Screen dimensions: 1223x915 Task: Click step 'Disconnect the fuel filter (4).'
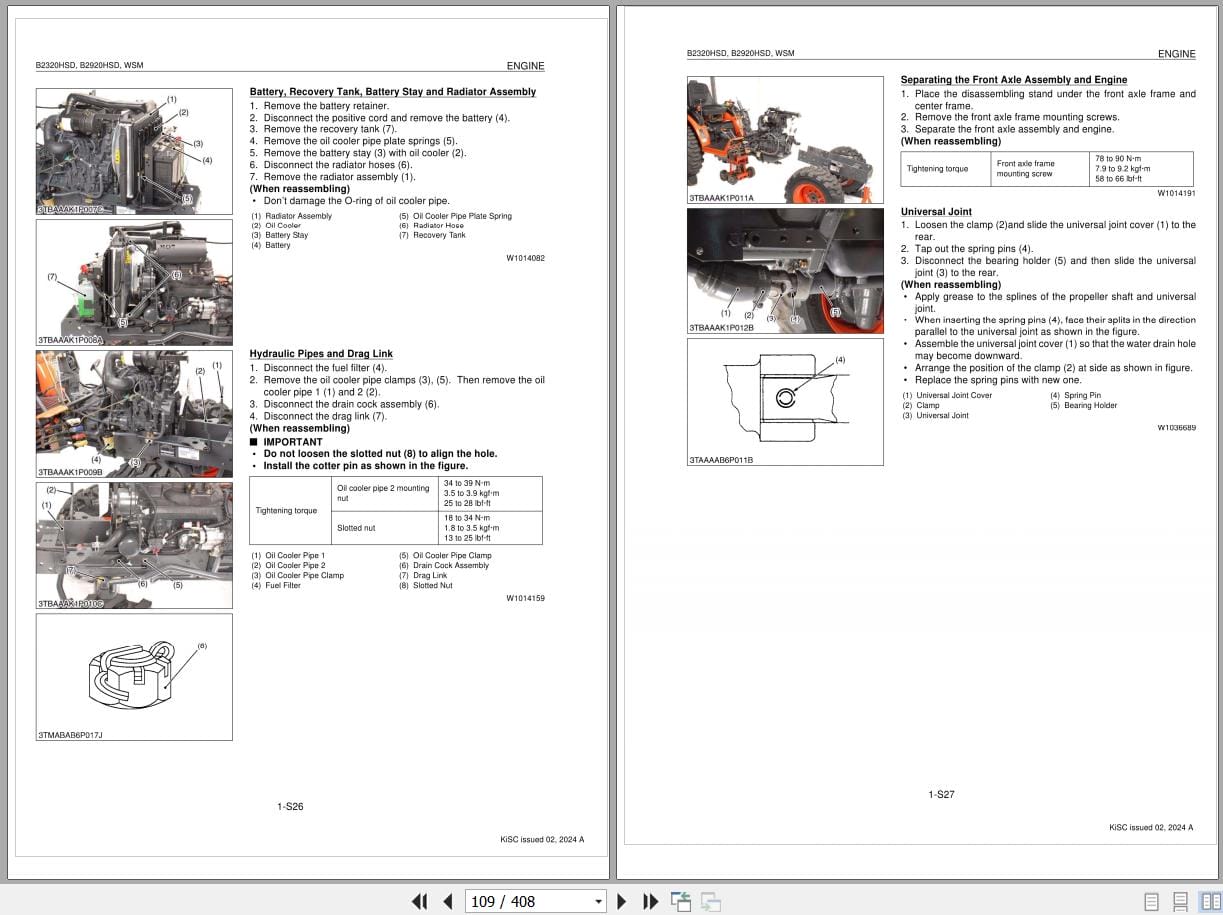(x=325, y=368)
